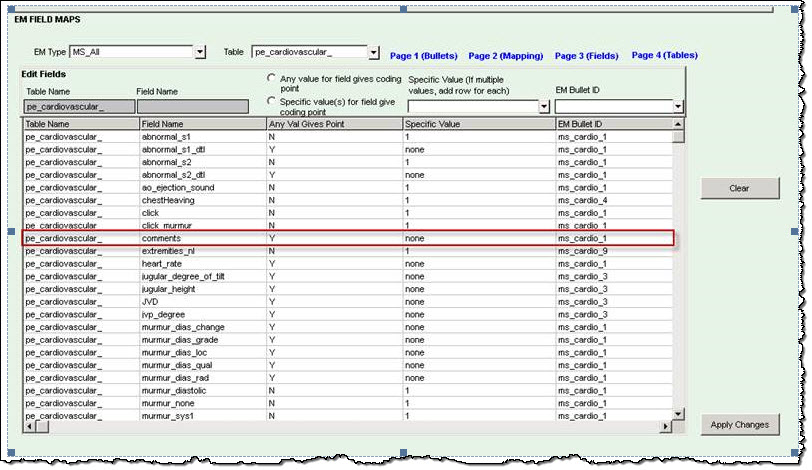Click the Table Name column header in the grid
This screenshot has width=812, height=470.
(81, 124)
